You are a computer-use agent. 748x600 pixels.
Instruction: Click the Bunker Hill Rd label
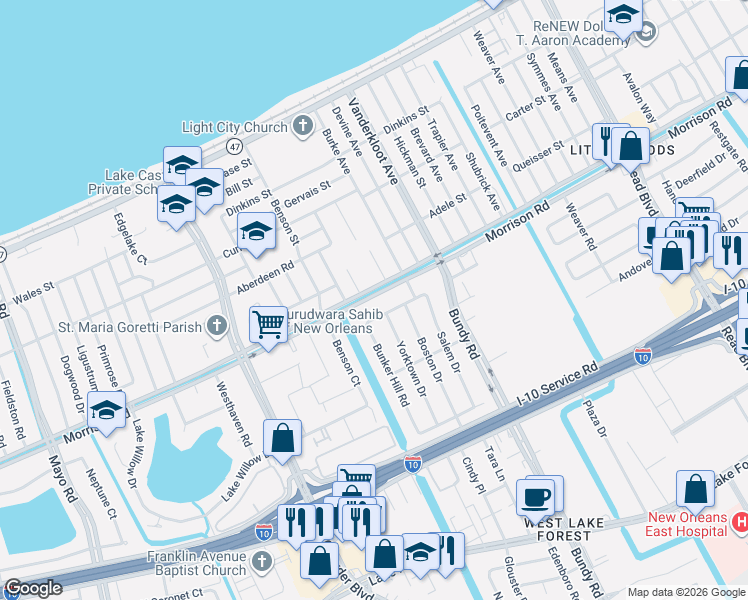(x=391, y=375)
